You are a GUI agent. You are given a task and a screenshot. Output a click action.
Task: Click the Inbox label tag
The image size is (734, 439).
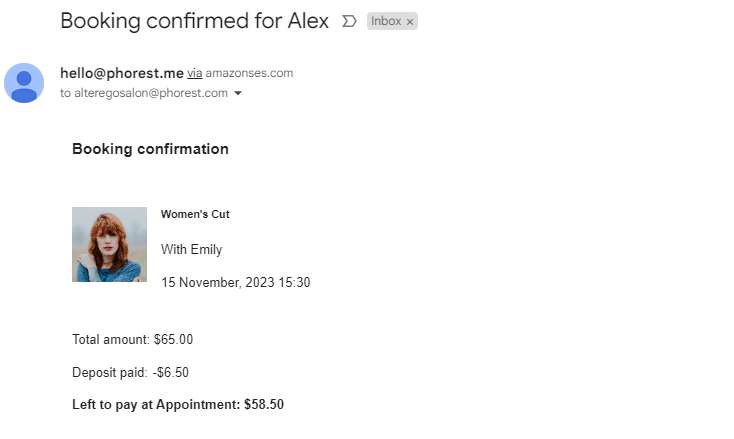tap(385, 22)
